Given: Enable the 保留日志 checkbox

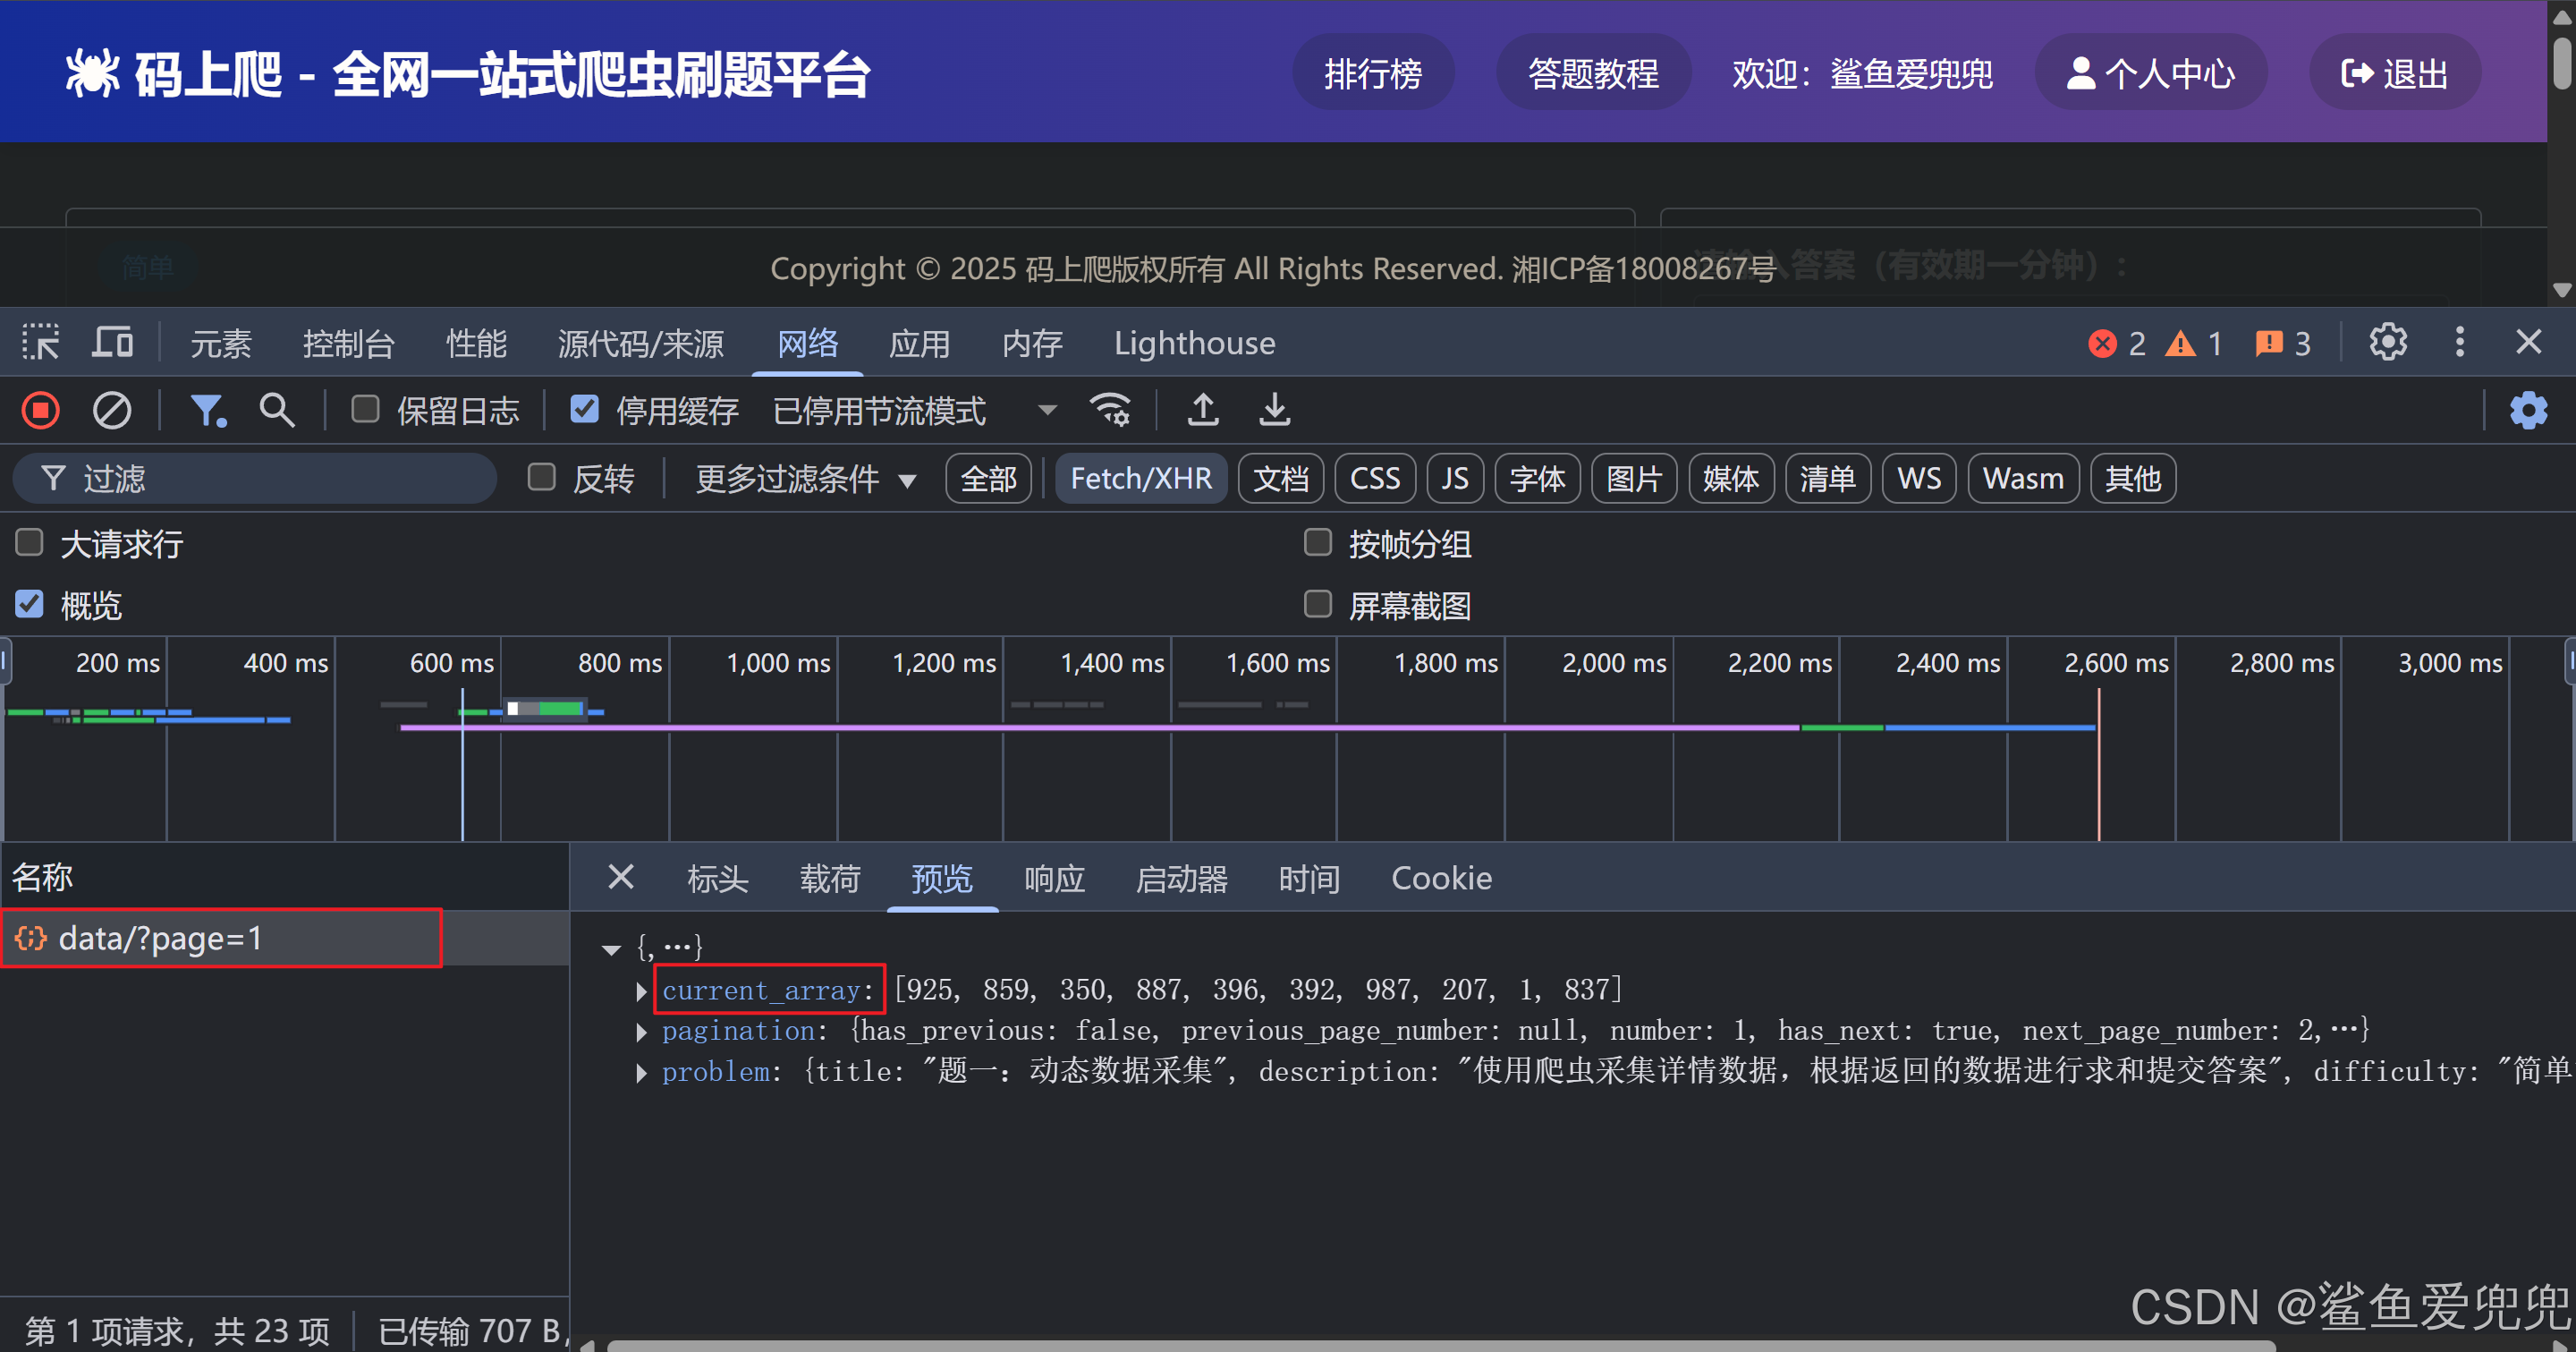Looking at the screenshot, I should (x=365, y=410).
